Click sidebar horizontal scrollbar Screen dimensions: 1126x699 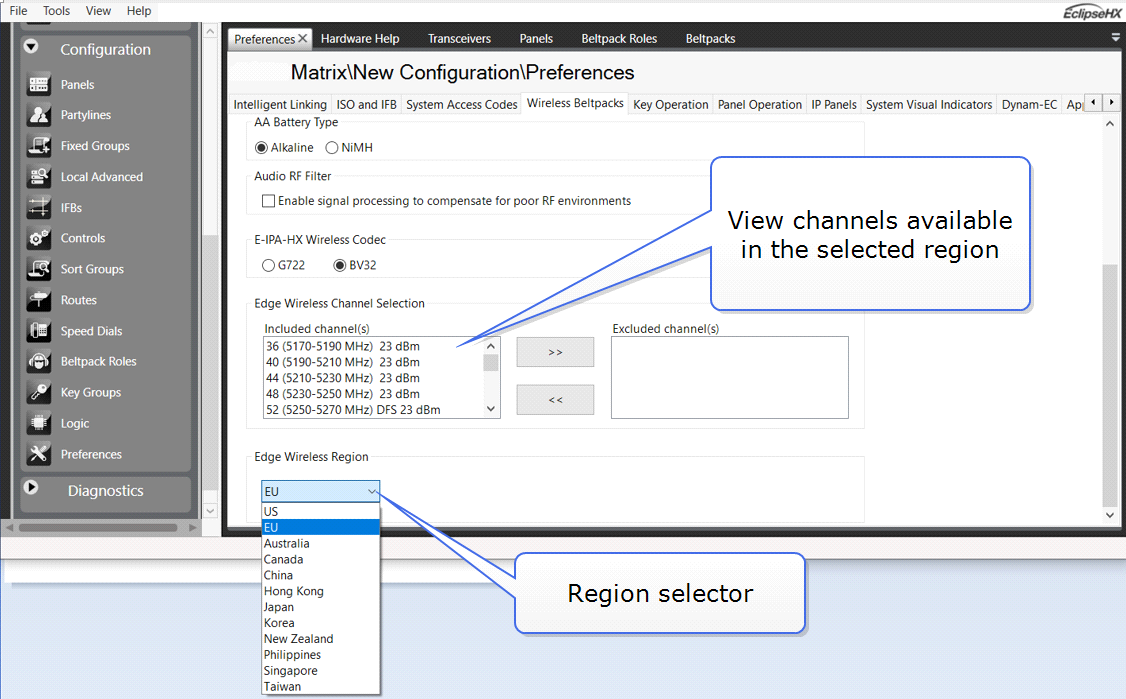[x=98, y=527]
